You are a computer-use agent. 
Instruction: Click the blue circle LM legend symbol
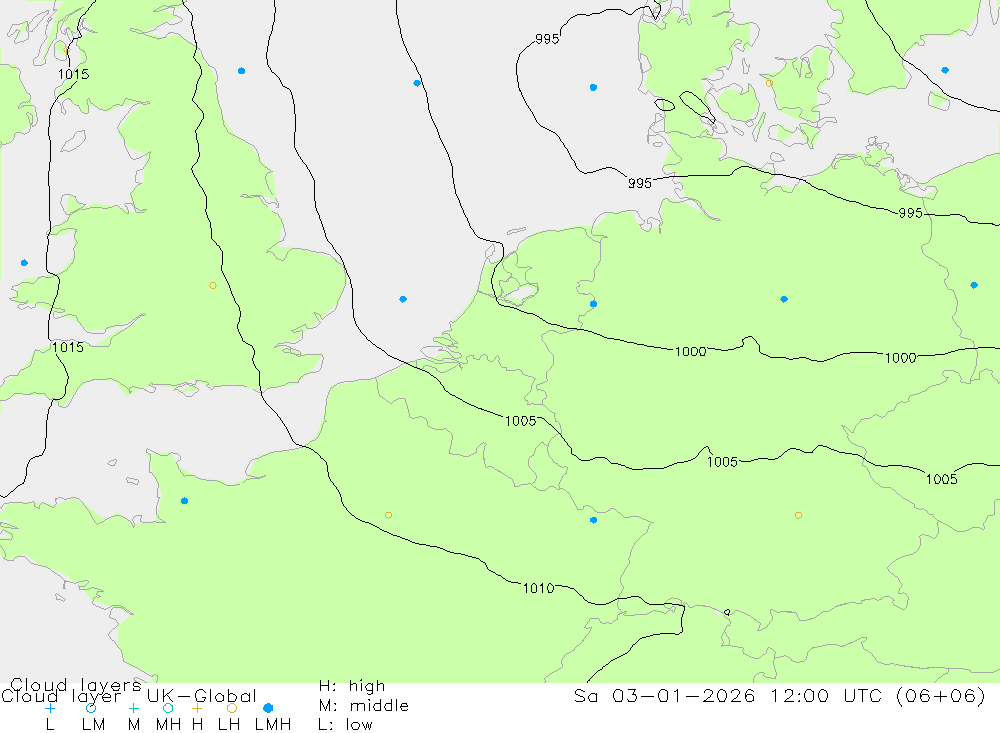[91, 708]
